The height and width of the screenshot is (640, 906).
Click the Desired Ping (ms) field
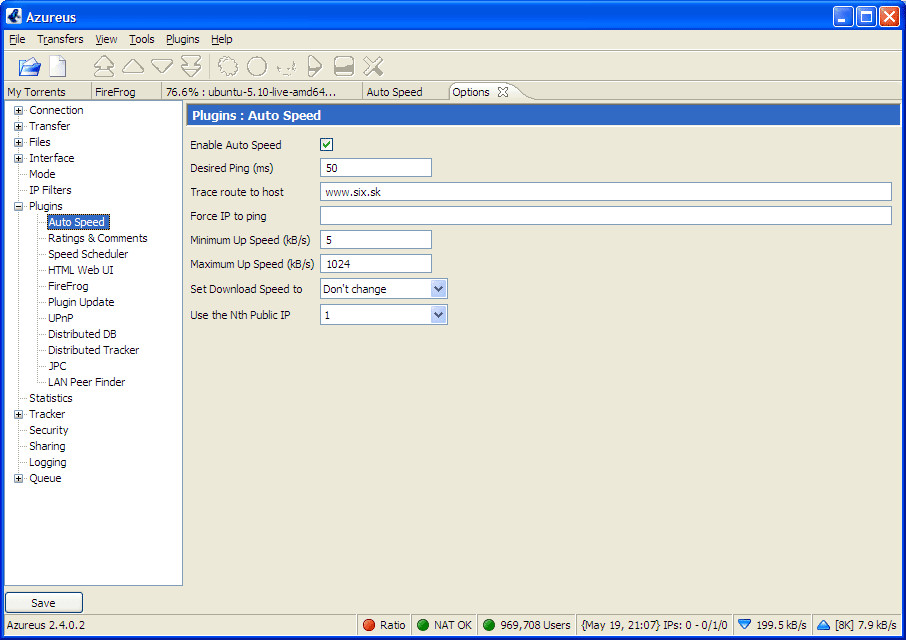[x=376, y=168]
